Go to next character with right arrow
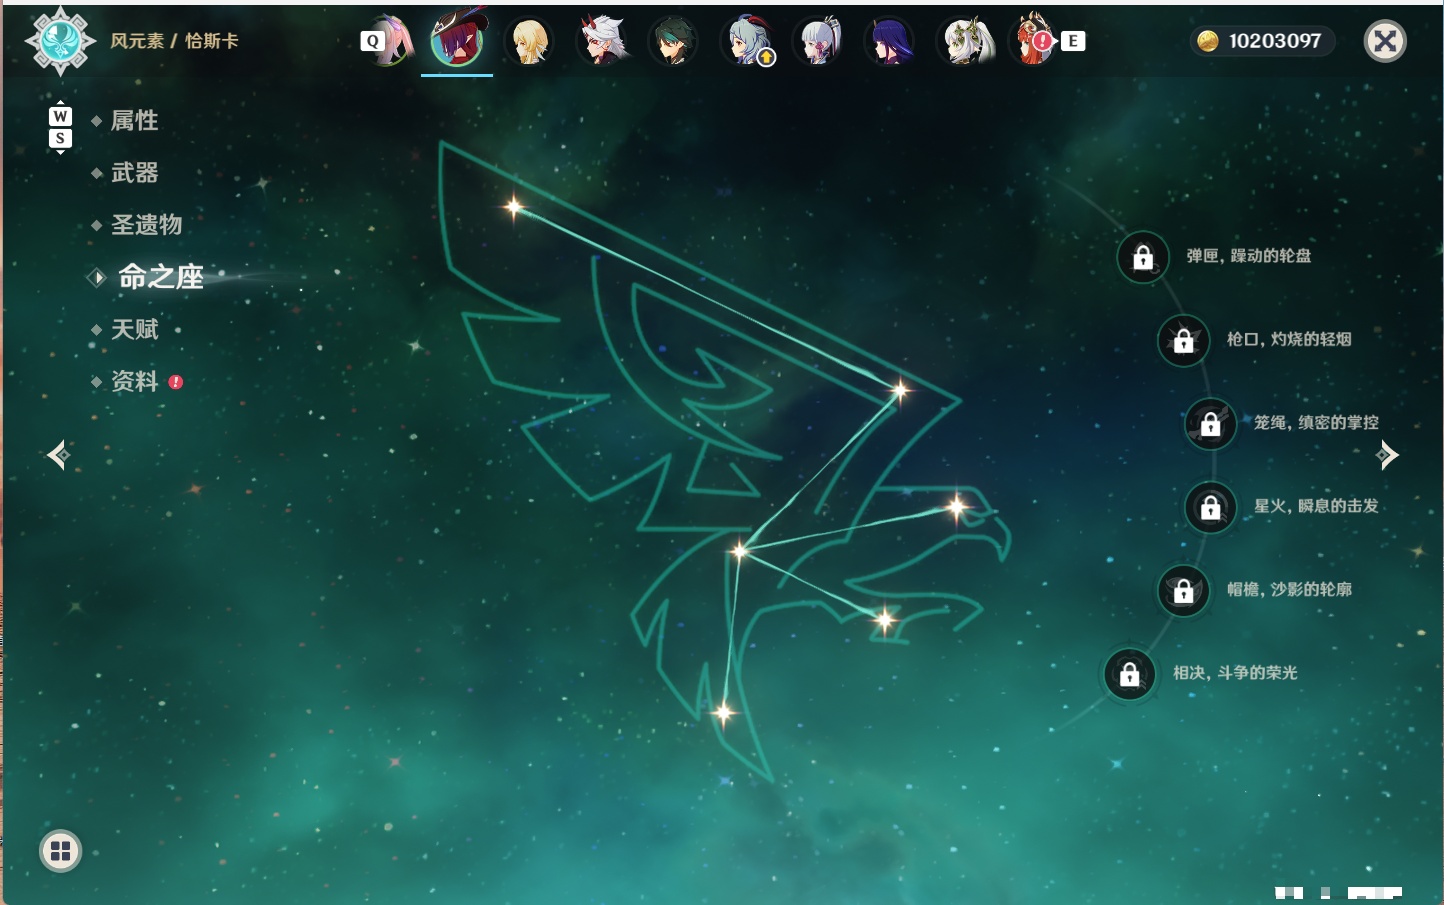 (x=1387, y=455)
